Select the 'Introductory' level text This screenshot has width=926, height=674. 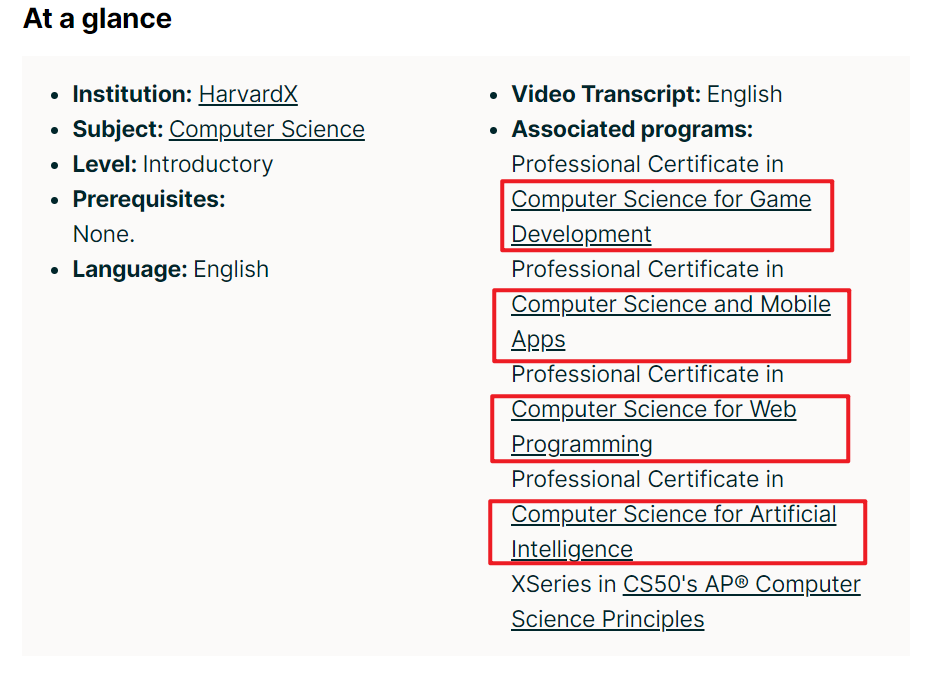(208, 164)
